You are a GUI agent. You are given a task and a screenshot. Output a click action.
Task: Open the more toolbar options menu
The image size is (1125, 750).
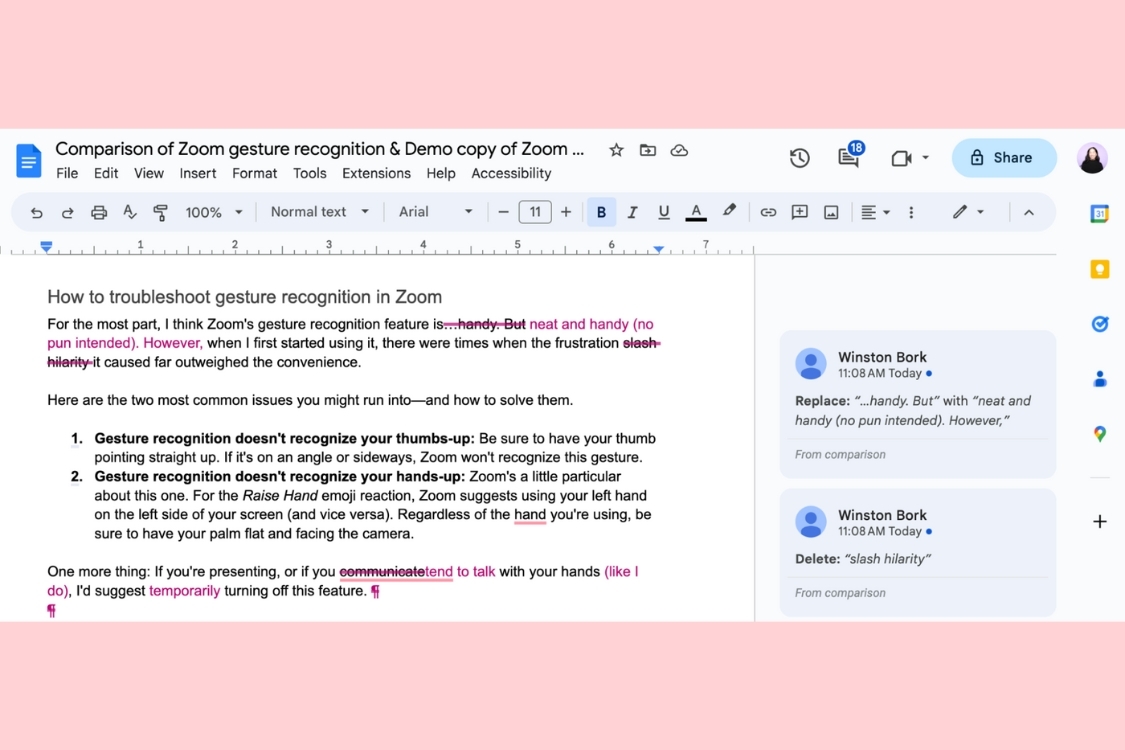pyautogui.click(x=911, y=212)
